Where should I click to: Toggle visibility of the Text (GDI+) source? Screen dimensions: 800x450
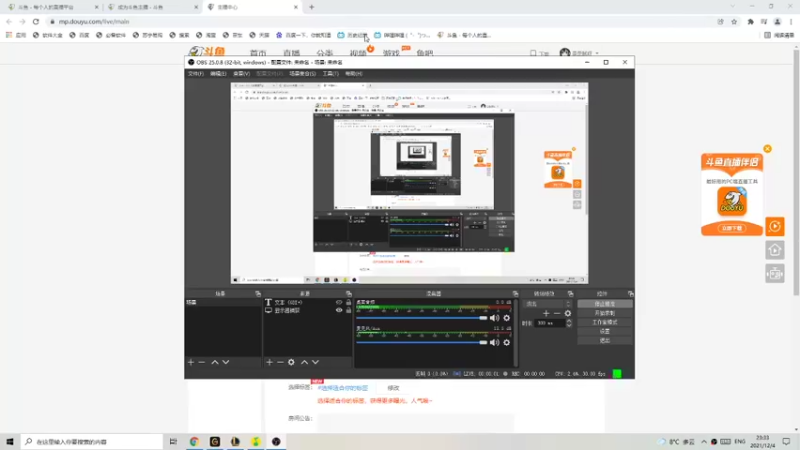(x=339, y=302)
